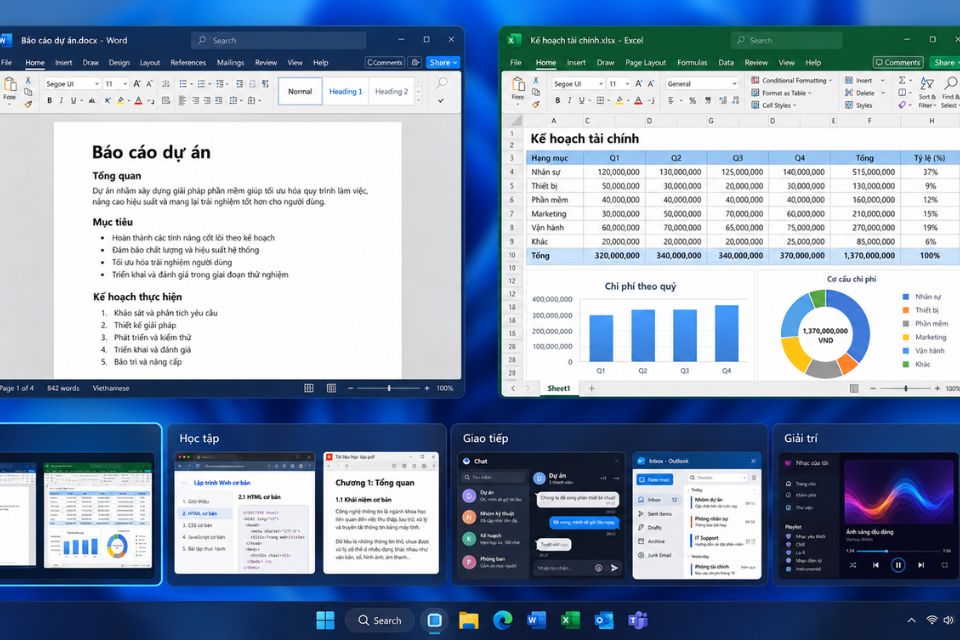Click the percent style icon in Excel
The width and height of the screenshot is (960, 640).
click(x=692, y=100)
